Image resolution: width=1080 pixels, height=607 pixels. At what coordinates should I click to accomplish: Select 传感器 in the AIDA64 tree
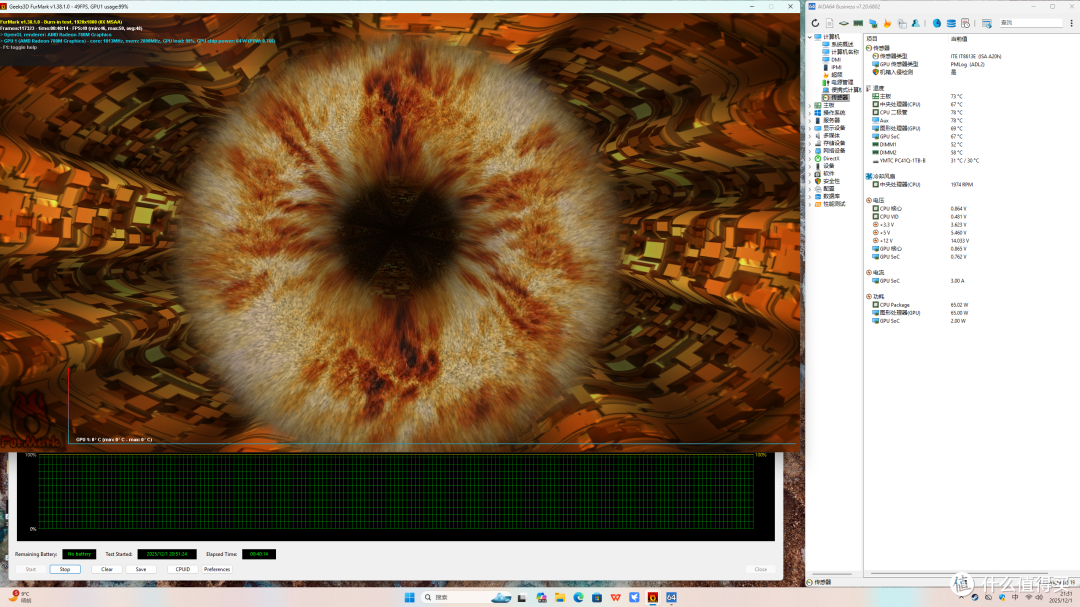point(835,98)
